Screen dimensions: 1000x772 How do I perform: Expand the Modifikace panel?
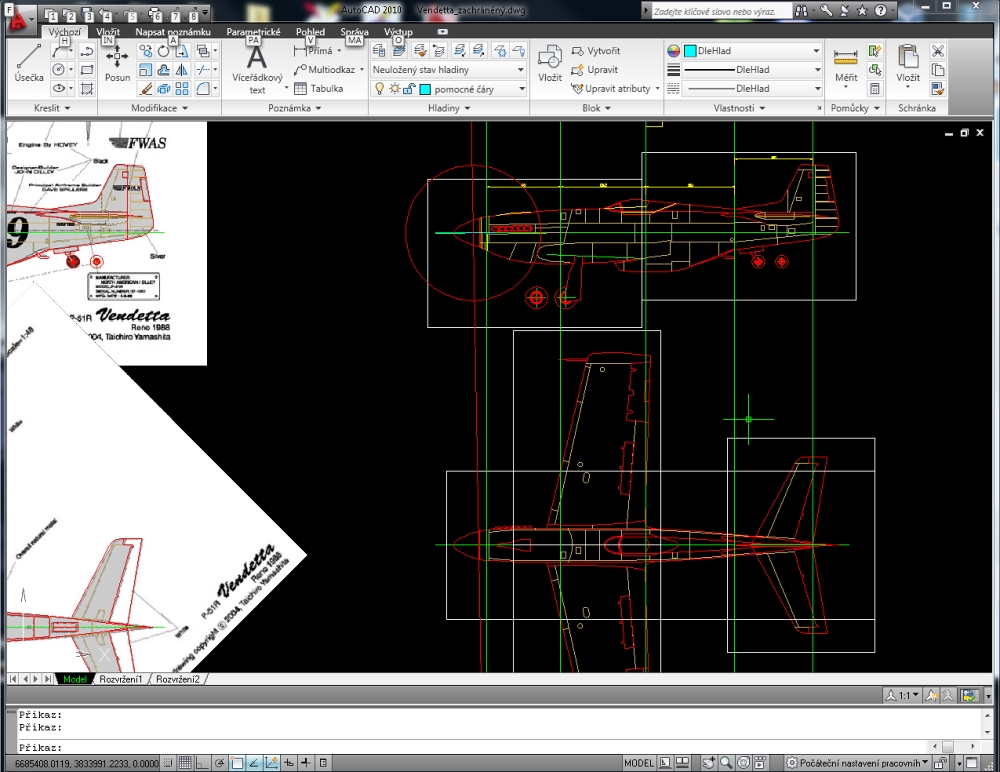159,108
